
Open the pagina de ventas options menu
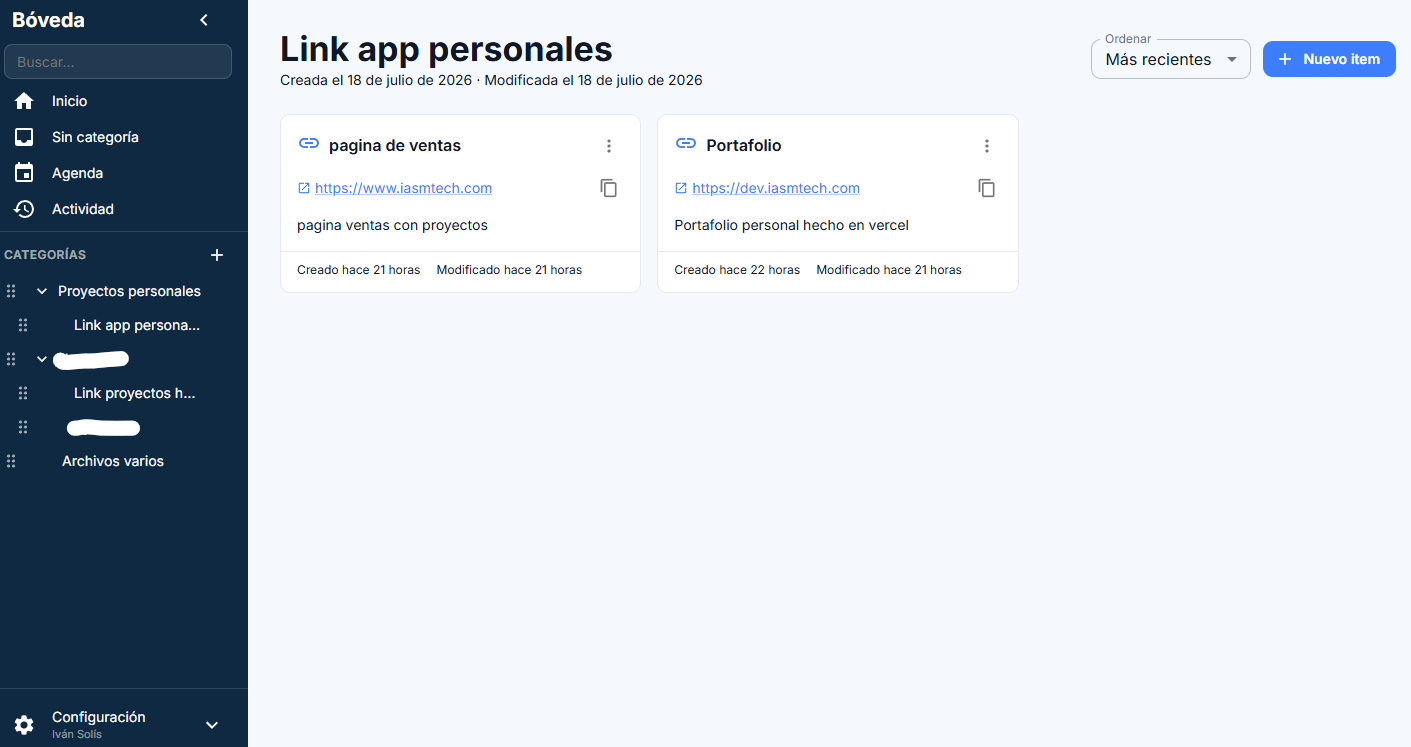[x=609, y=146]
